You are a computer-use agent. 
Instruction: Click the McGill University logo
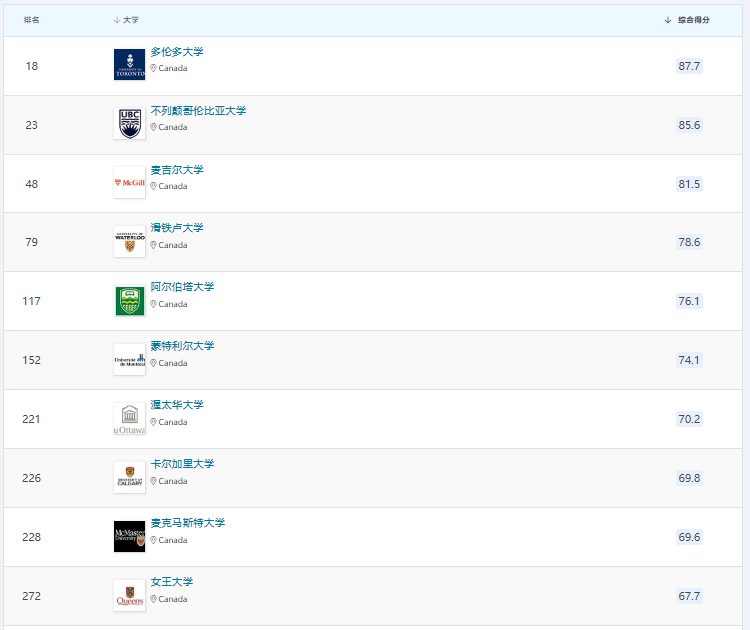click(129, 183)
